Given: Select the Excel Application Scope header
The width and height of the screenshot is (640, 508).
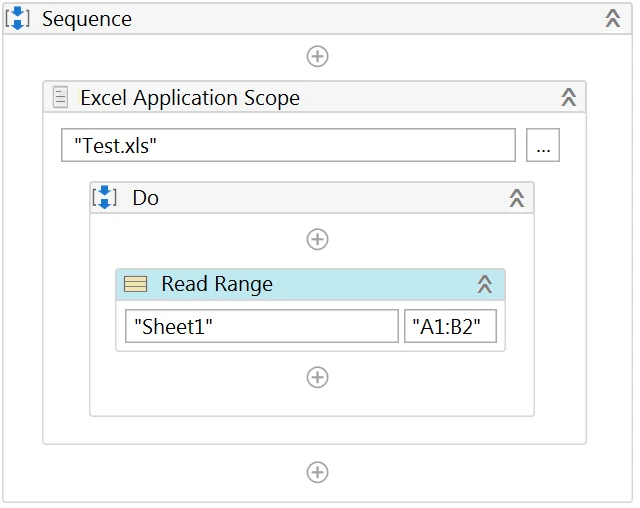Looking at the screenshot, I should point(190,97).
